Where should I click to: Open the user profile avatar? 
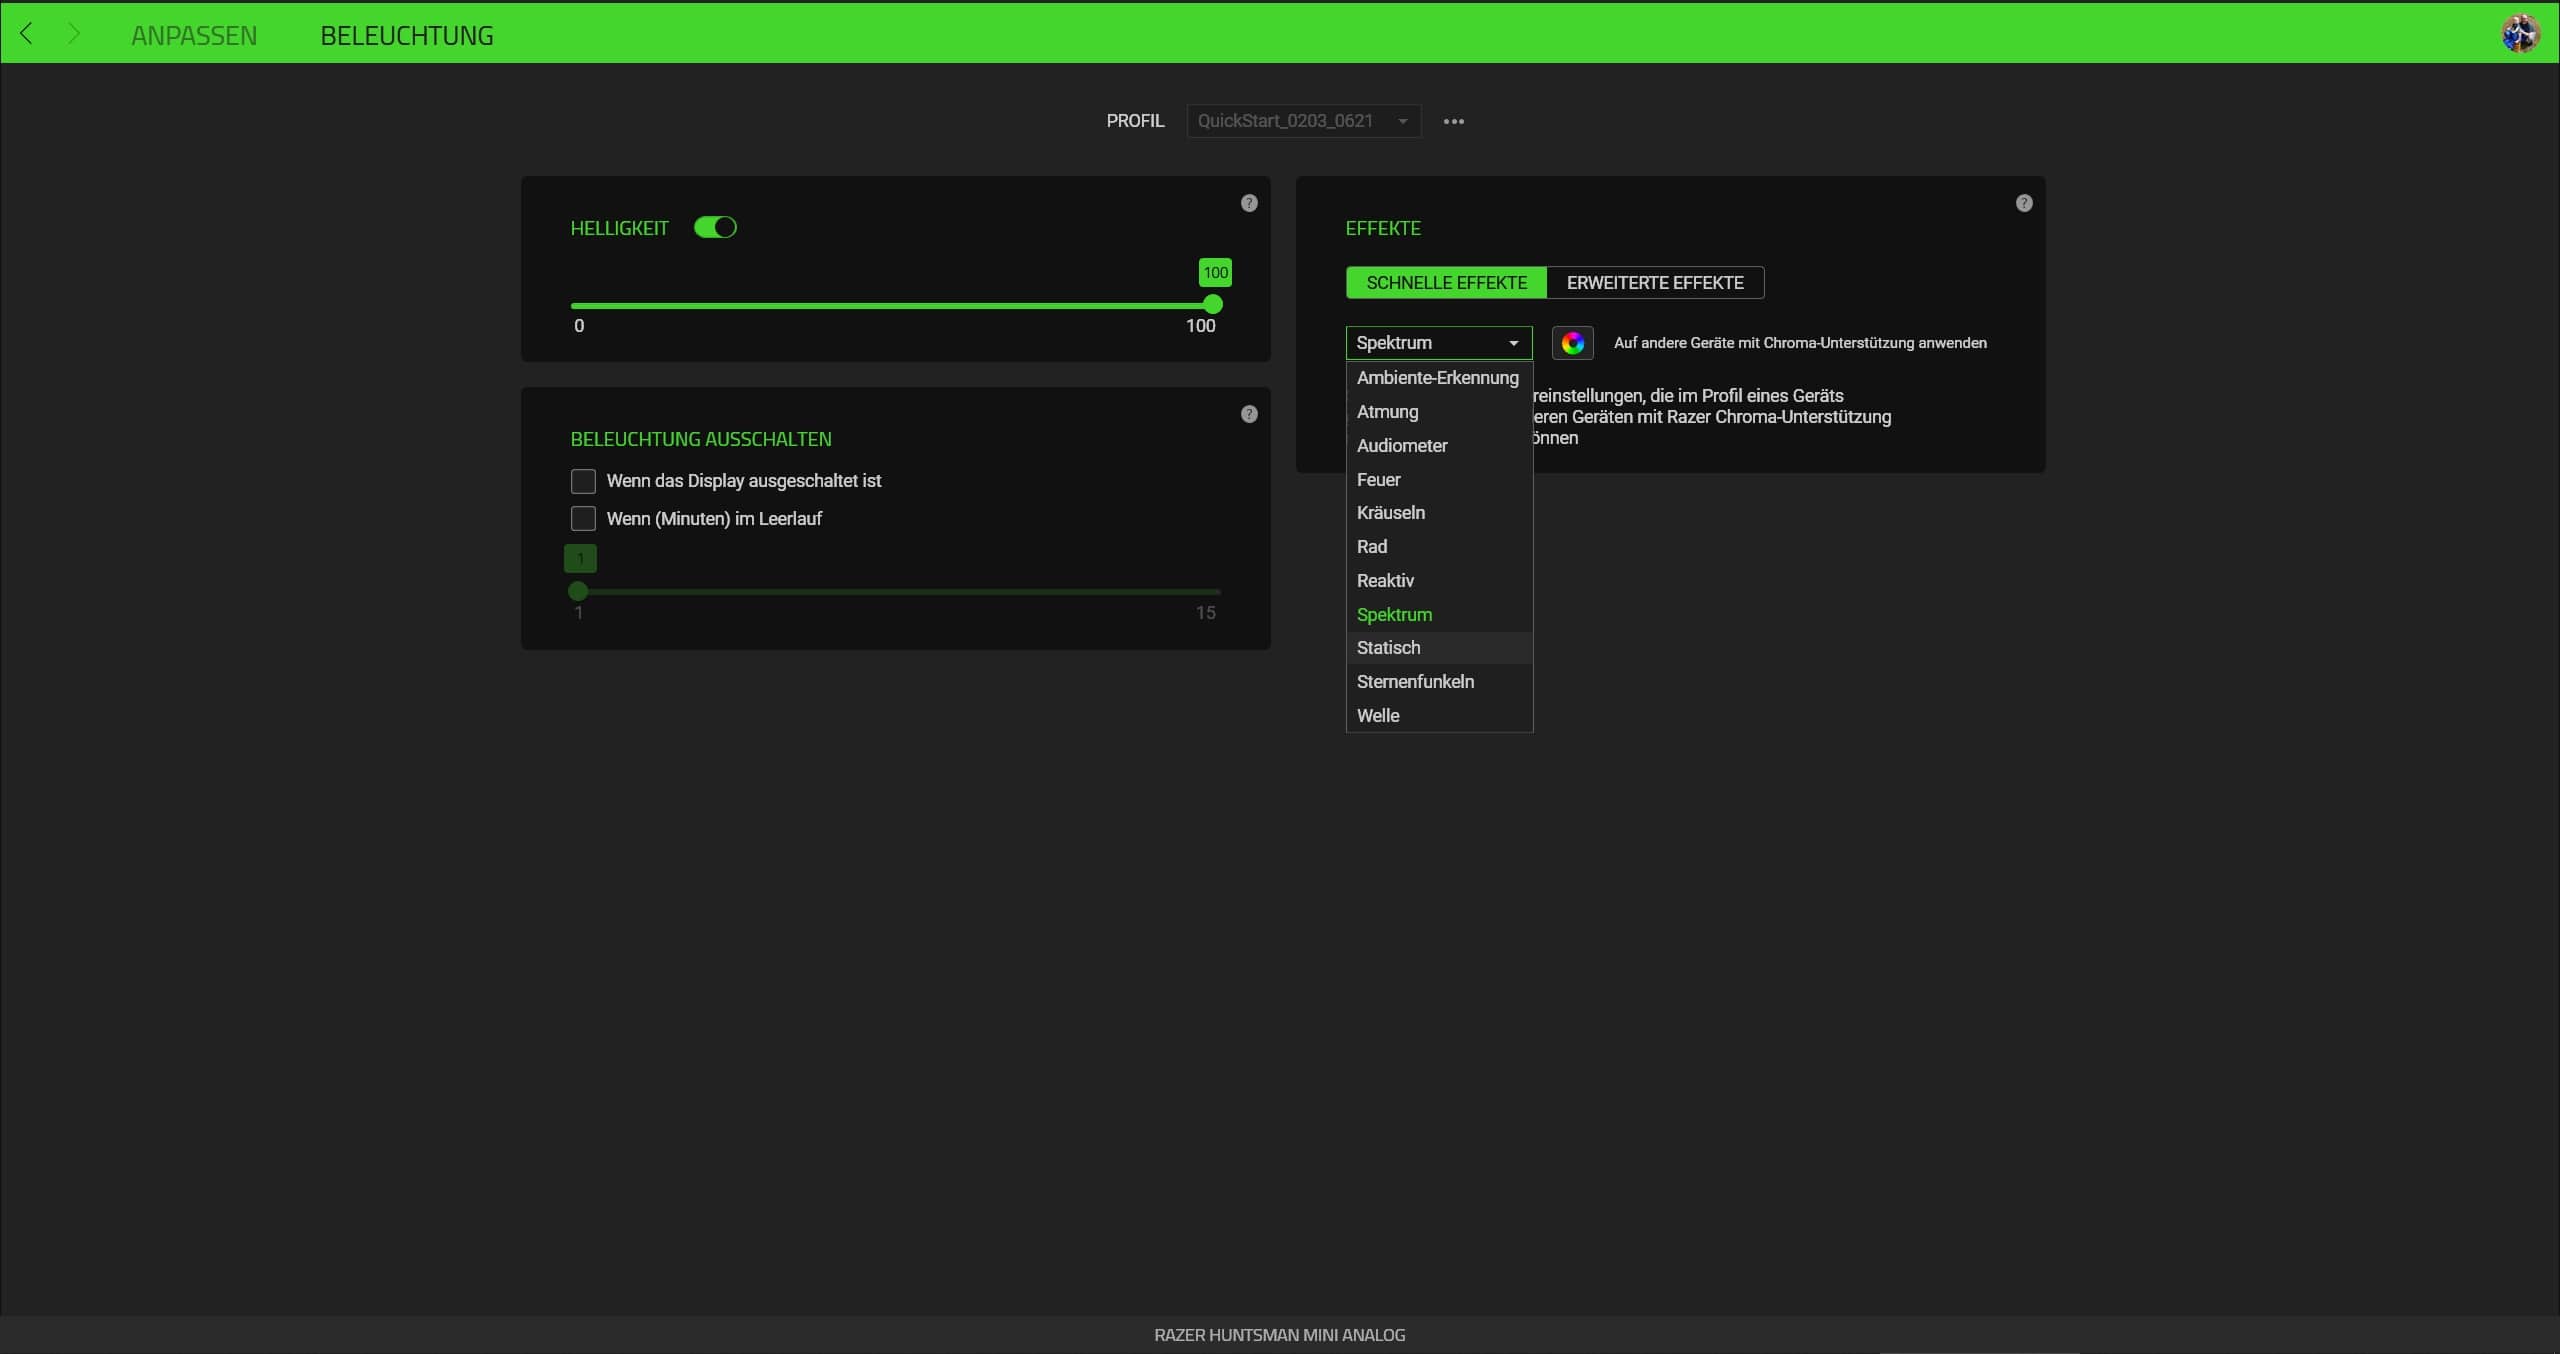pyautogui.click(x=2520, y=33)
